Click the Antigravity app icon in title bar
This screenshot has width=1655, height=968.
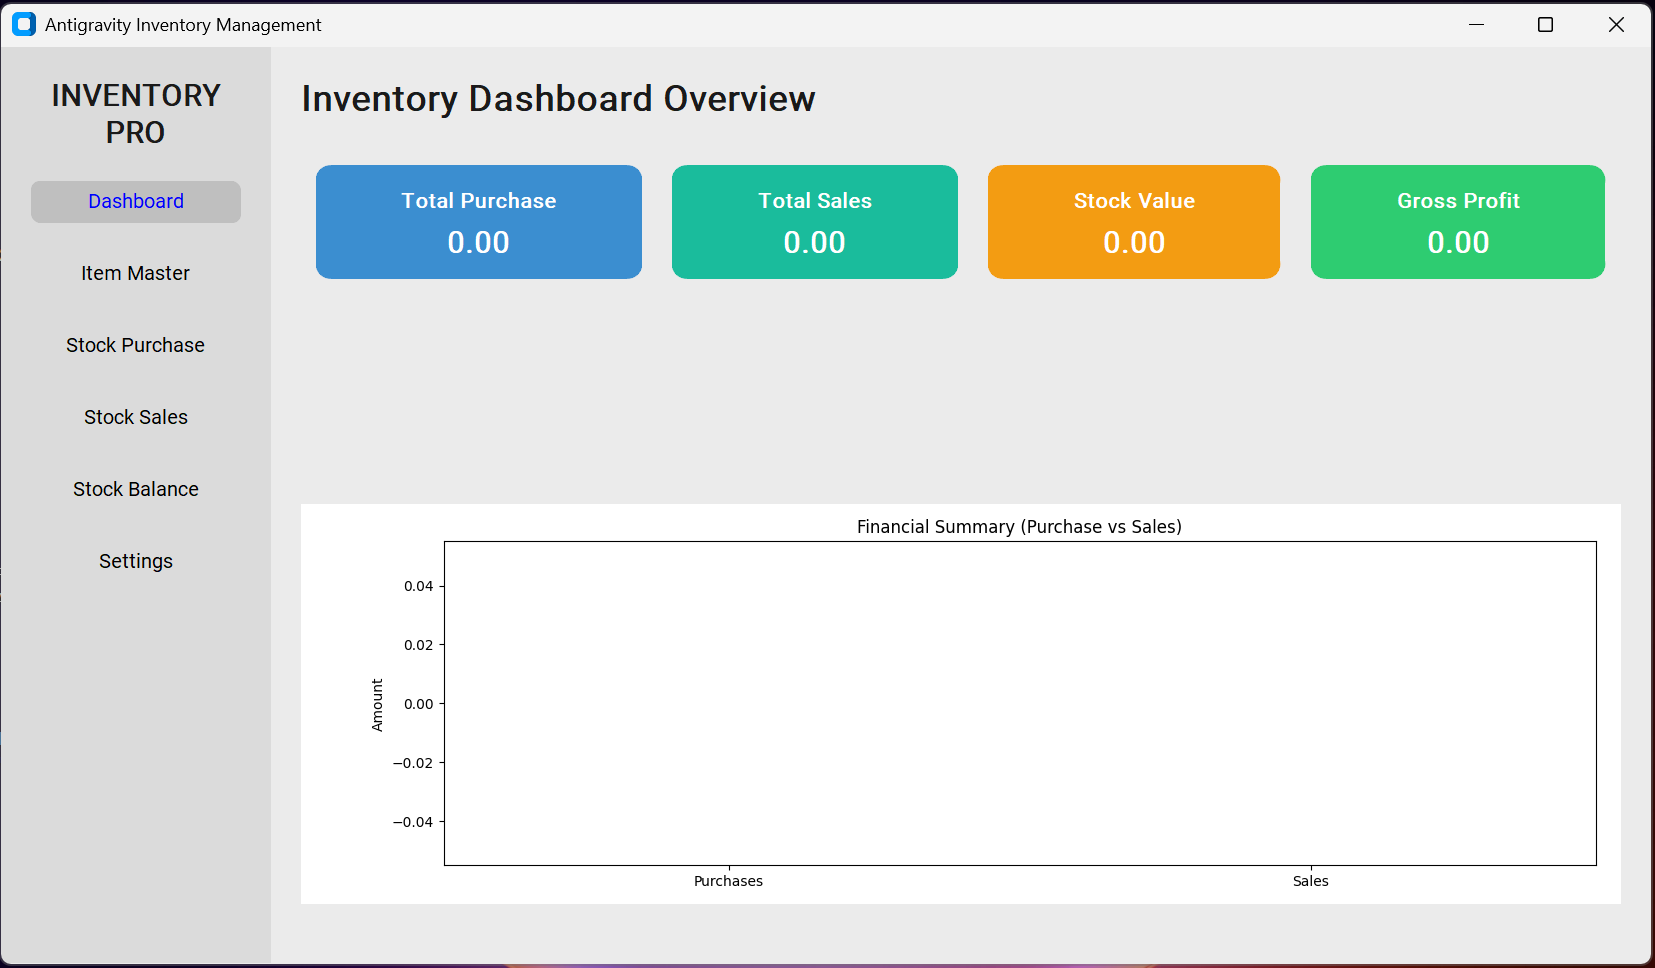click(x=23, y=24)
